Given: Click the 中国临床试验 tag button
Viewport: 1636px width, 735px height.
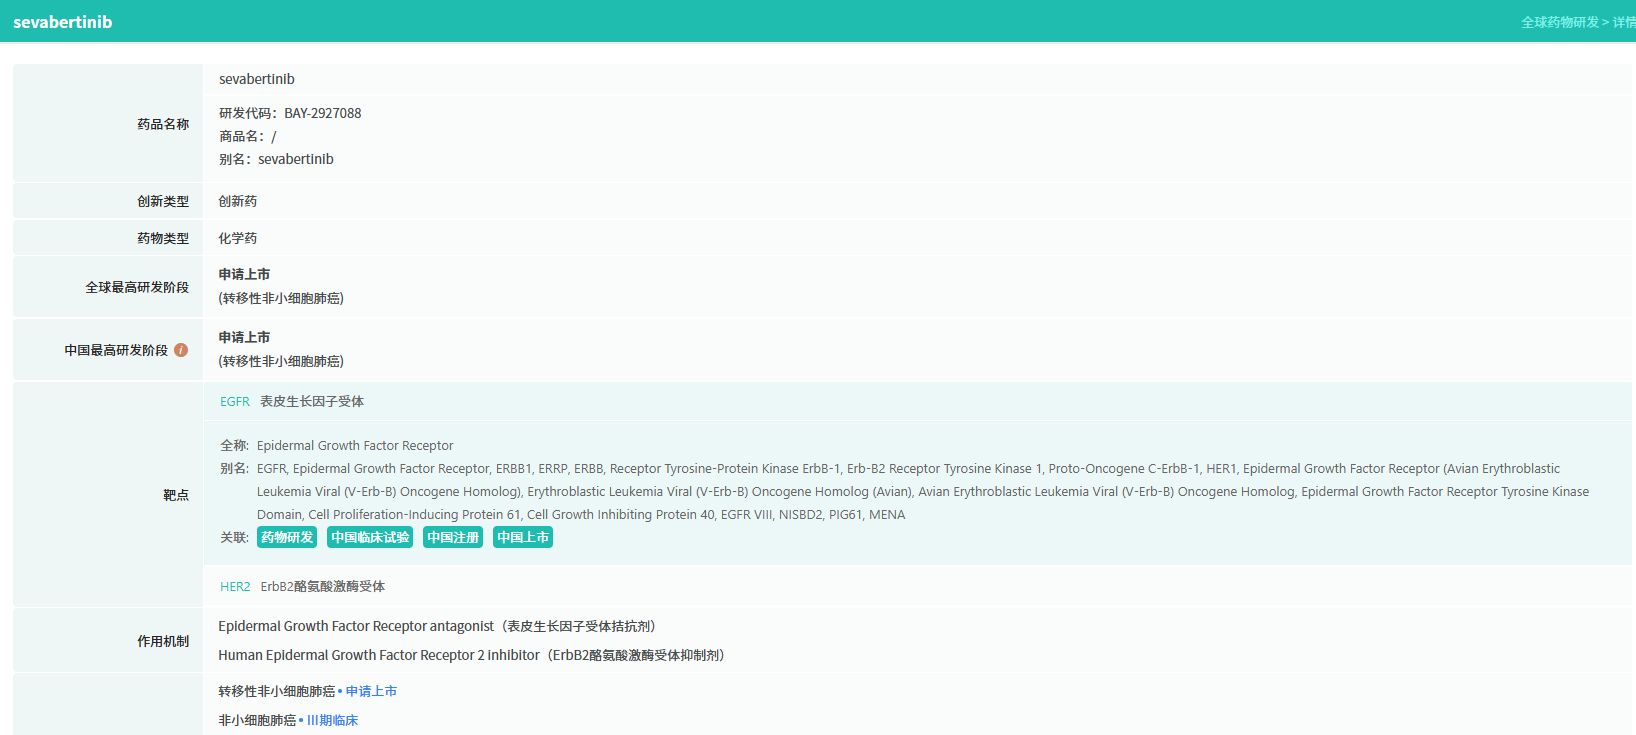Looking at the screenshot, I should 370,538.
